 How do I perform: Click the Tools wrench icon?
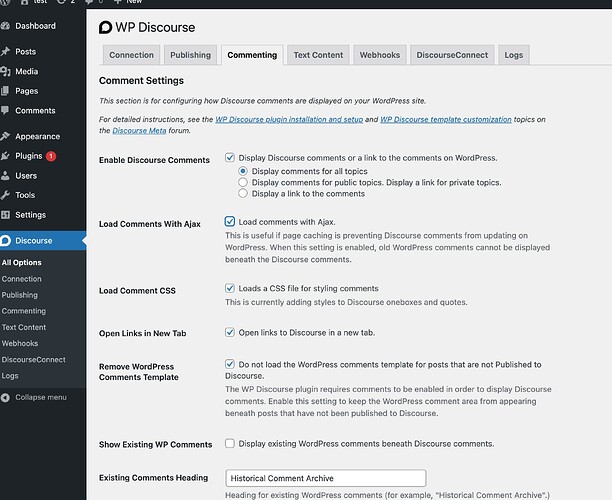pyautogui.click(x=5, y=195)
